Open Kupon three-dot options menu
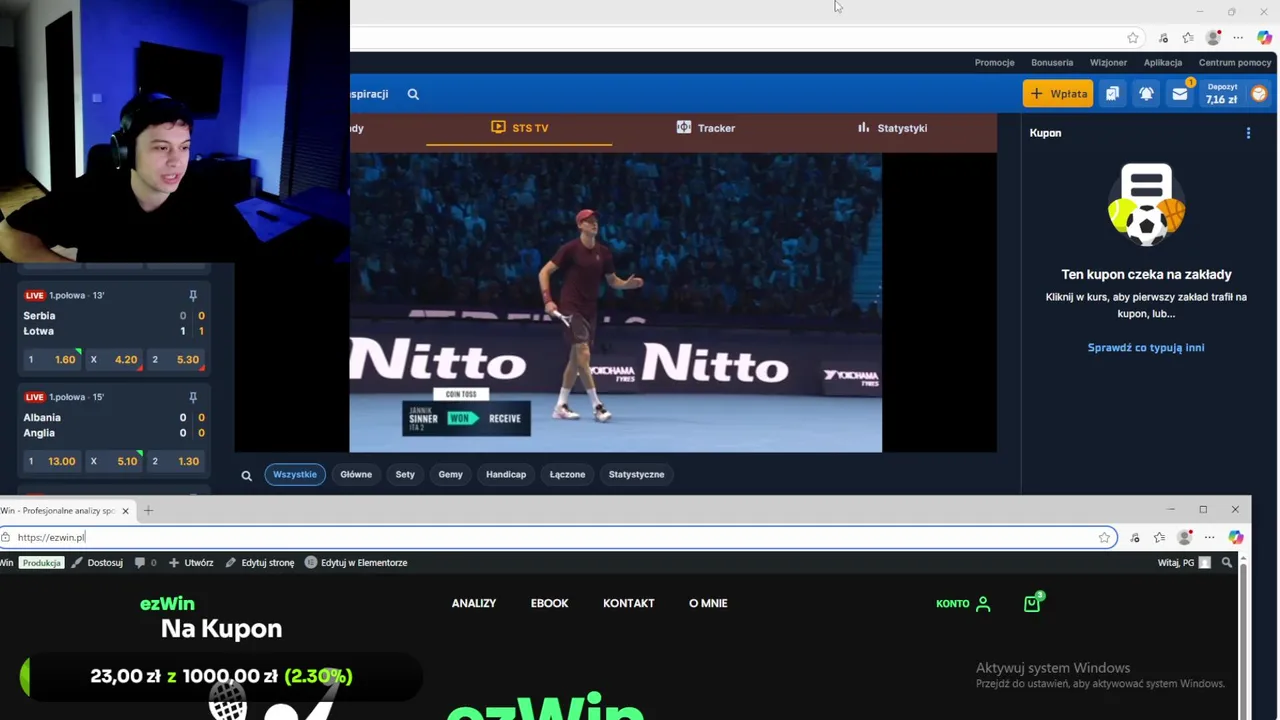 [x=1248, y=133]
